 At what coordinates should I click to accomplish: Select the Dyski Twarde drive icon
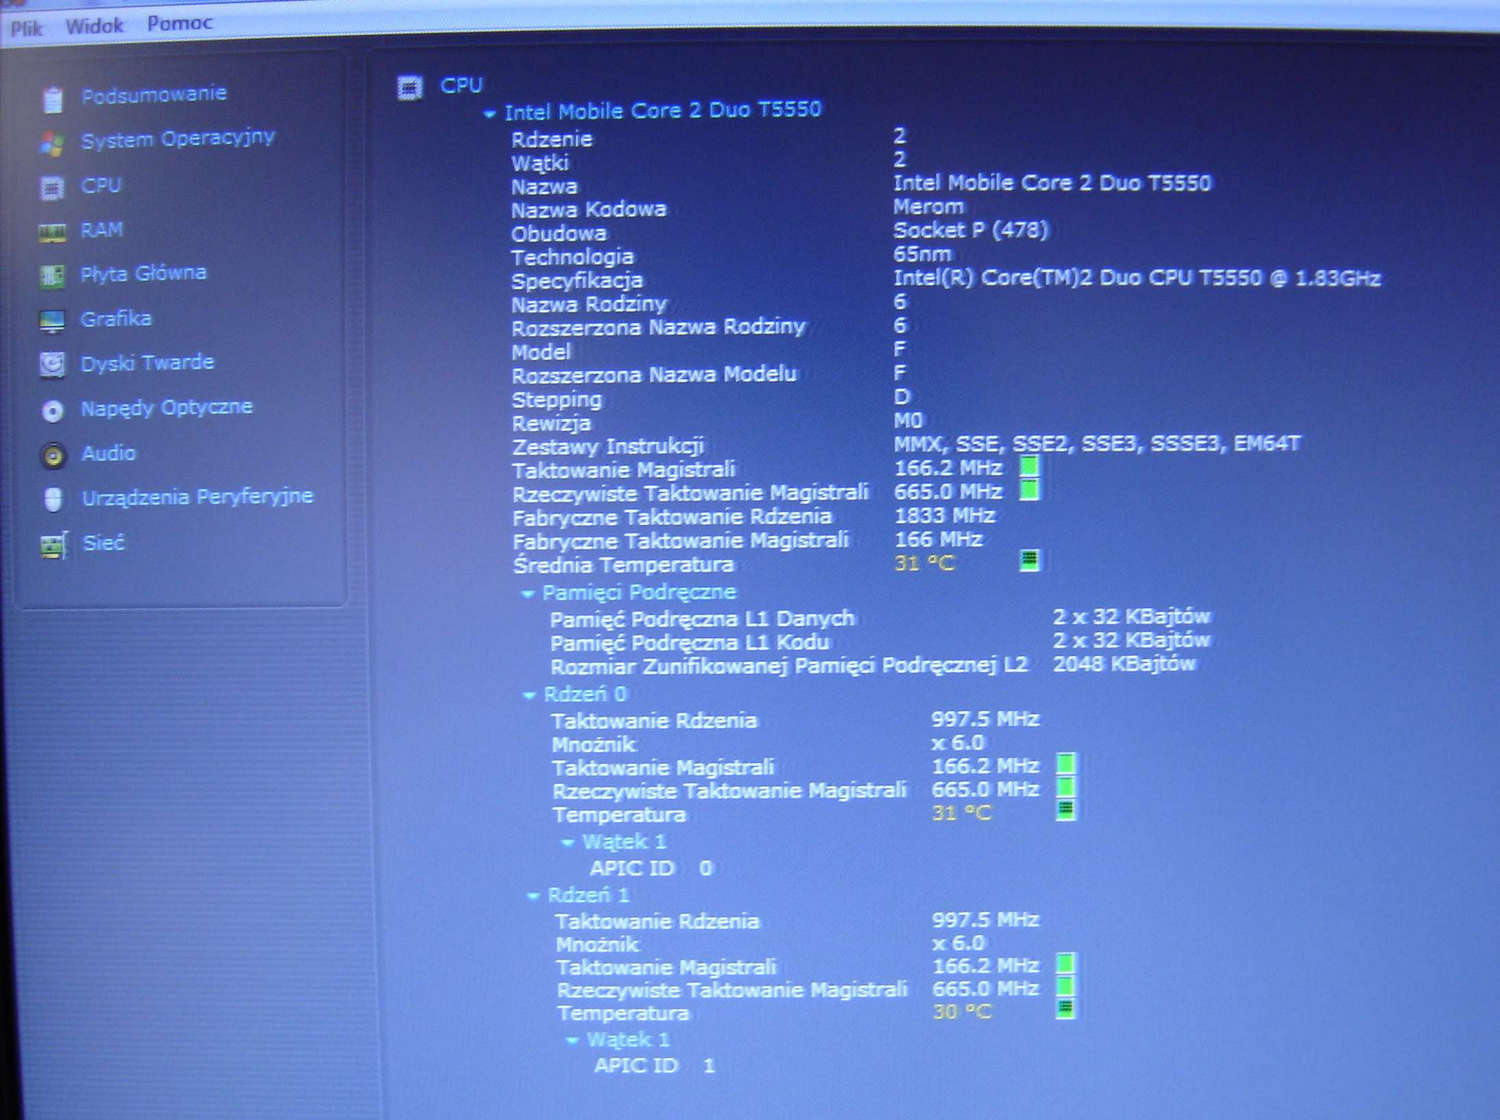(54, 363)
